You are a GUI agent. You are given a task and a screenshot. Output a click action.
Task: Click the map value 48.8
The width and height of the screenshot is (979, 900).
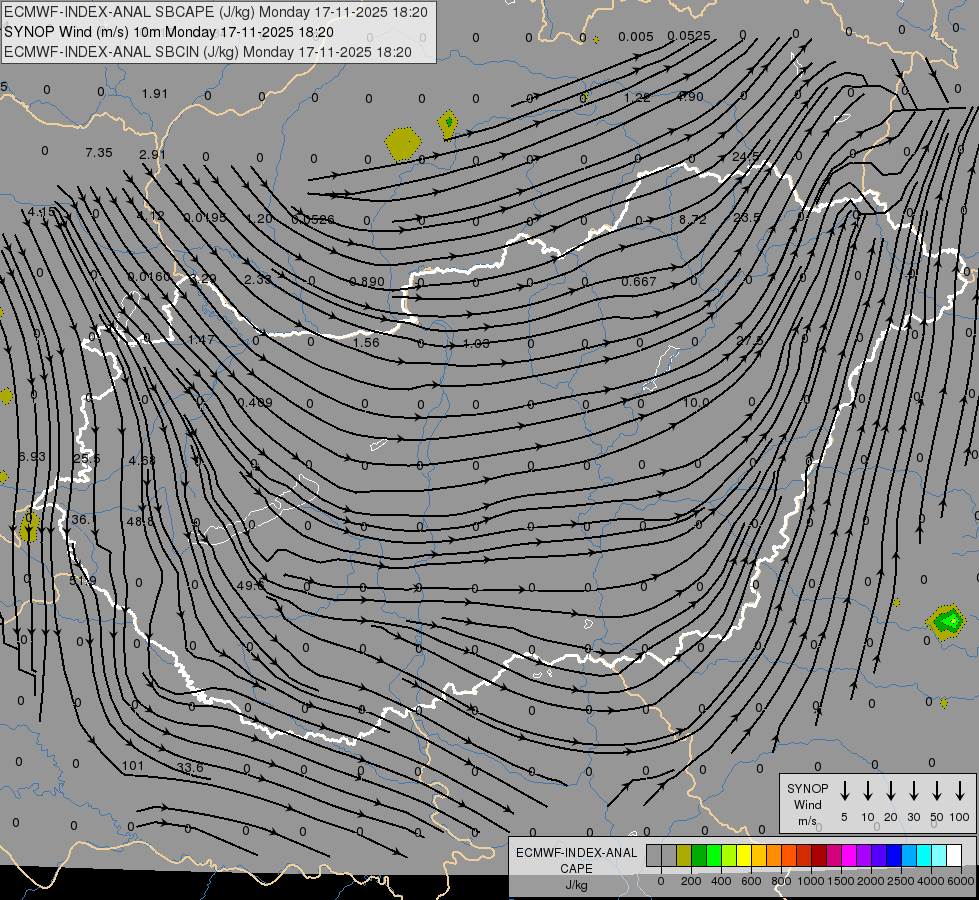point(140,521)
